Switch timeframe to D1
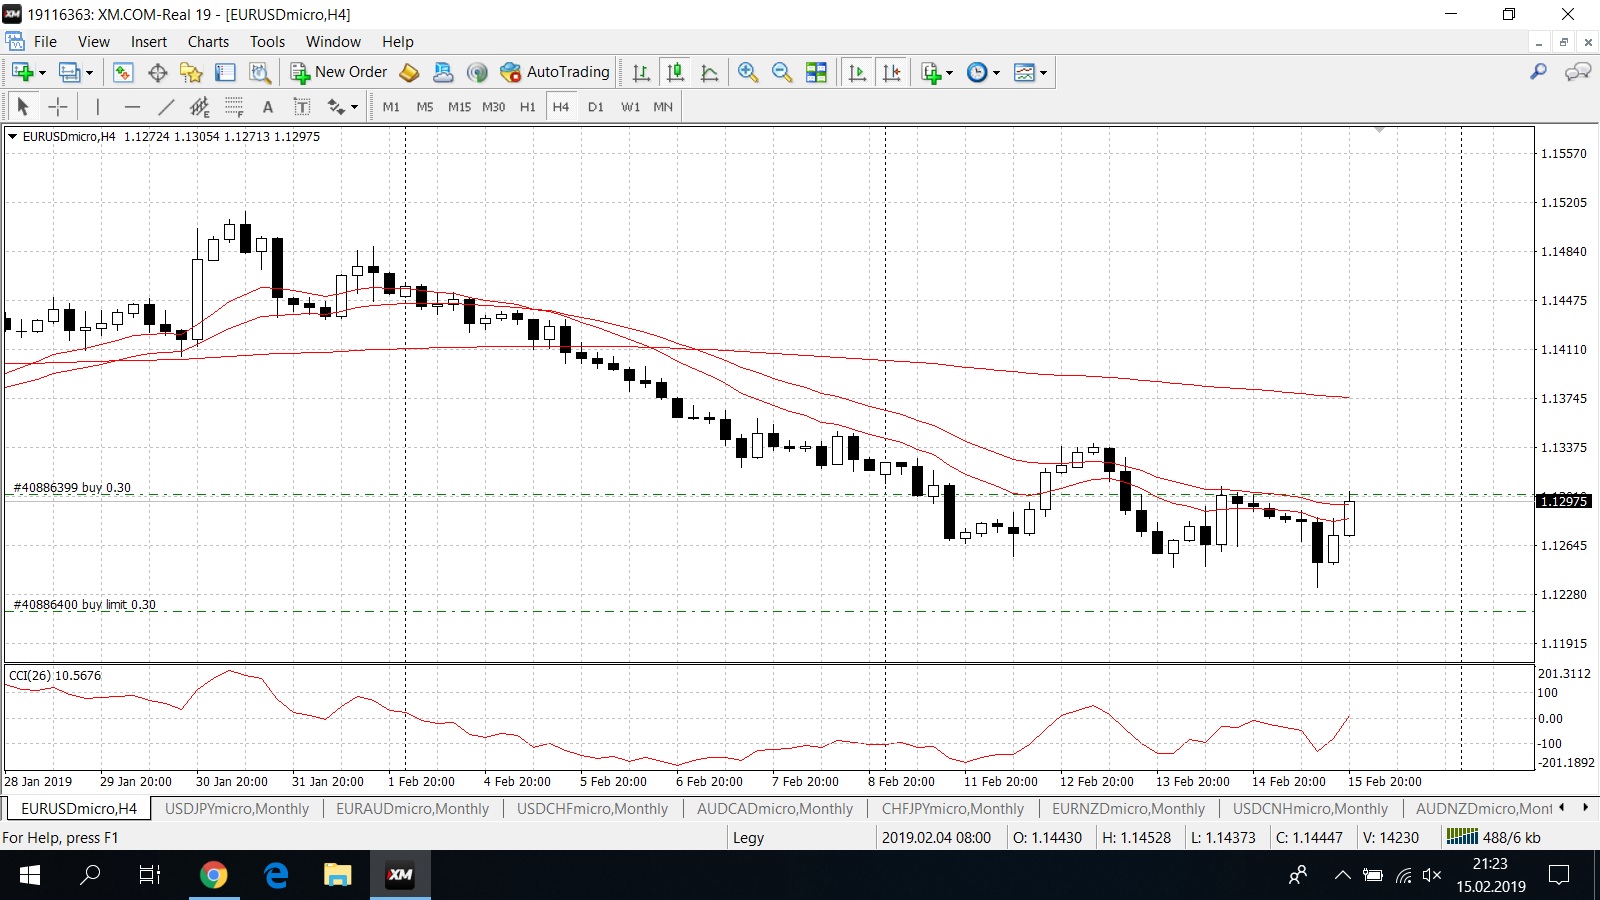The width and height of the screenshot is (1600, 900). 596,107
